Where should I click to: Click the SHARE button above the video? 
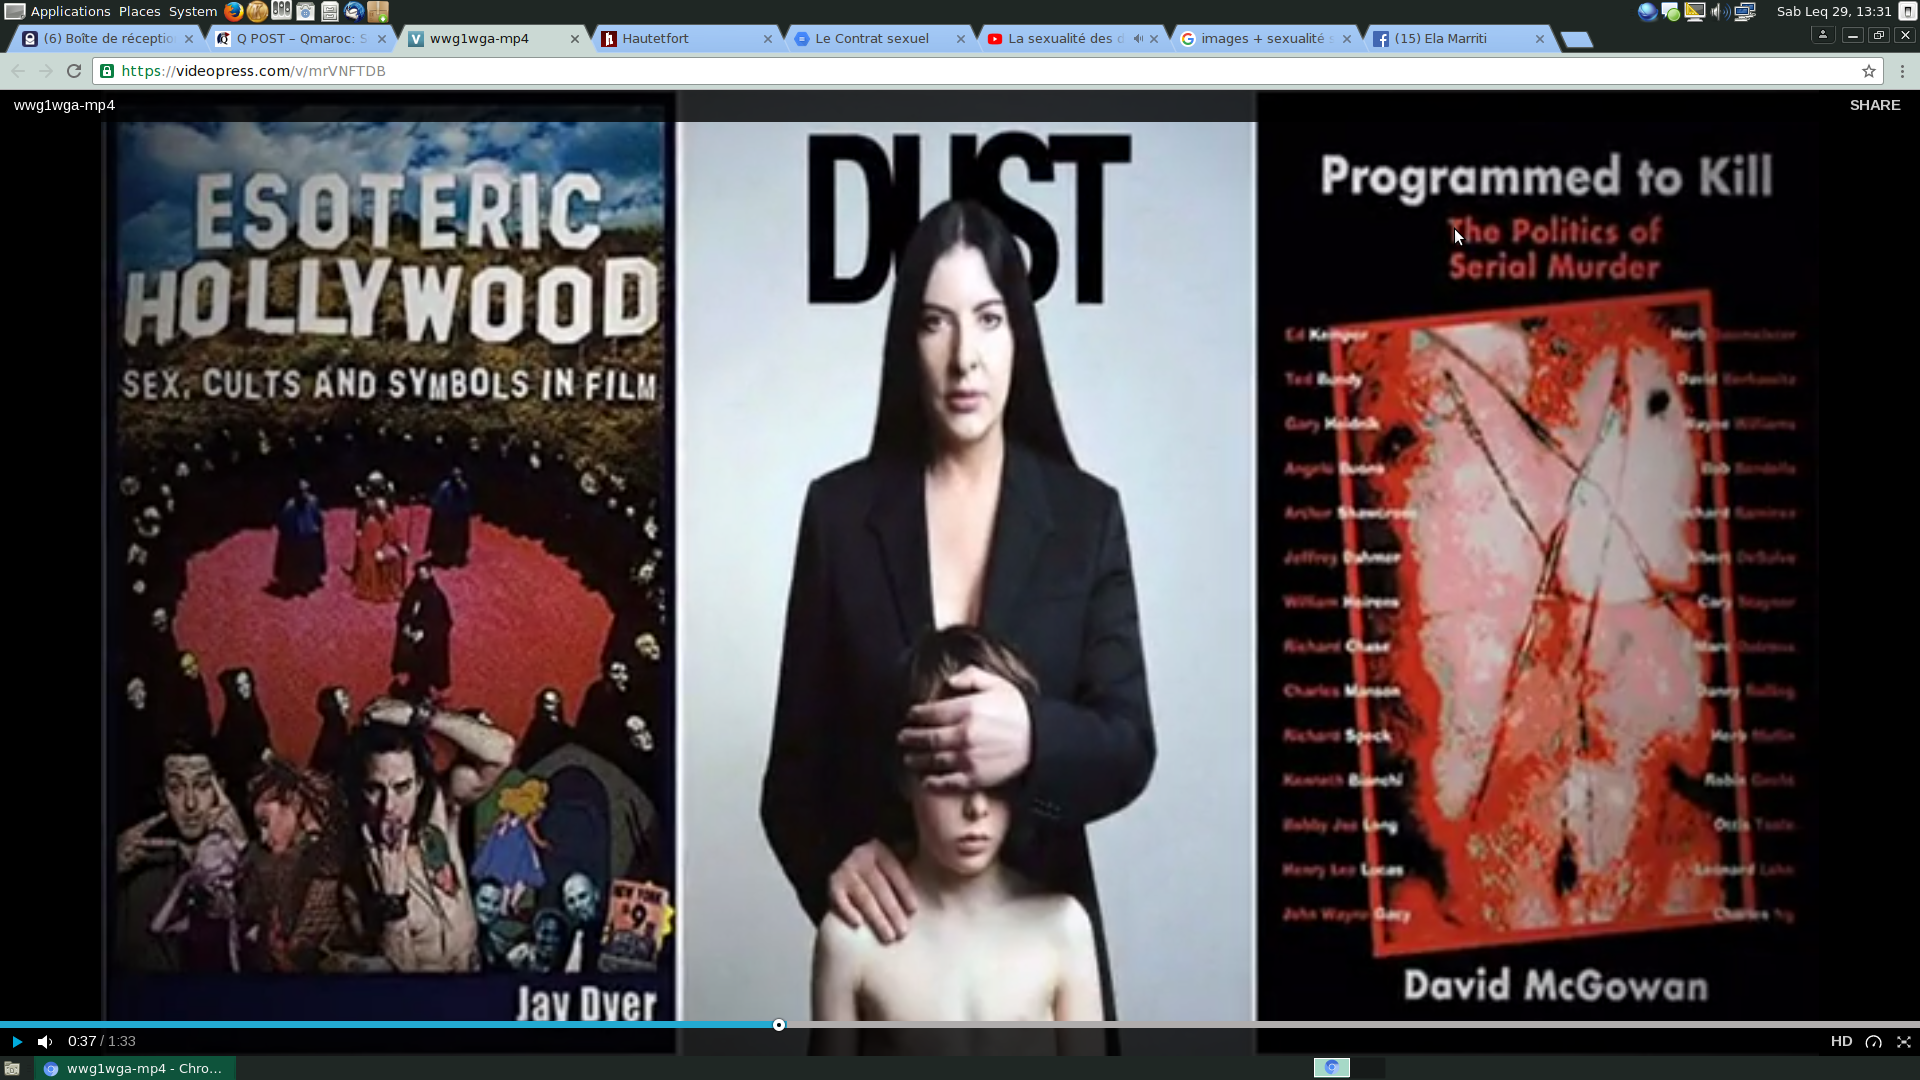(1874, 105)
